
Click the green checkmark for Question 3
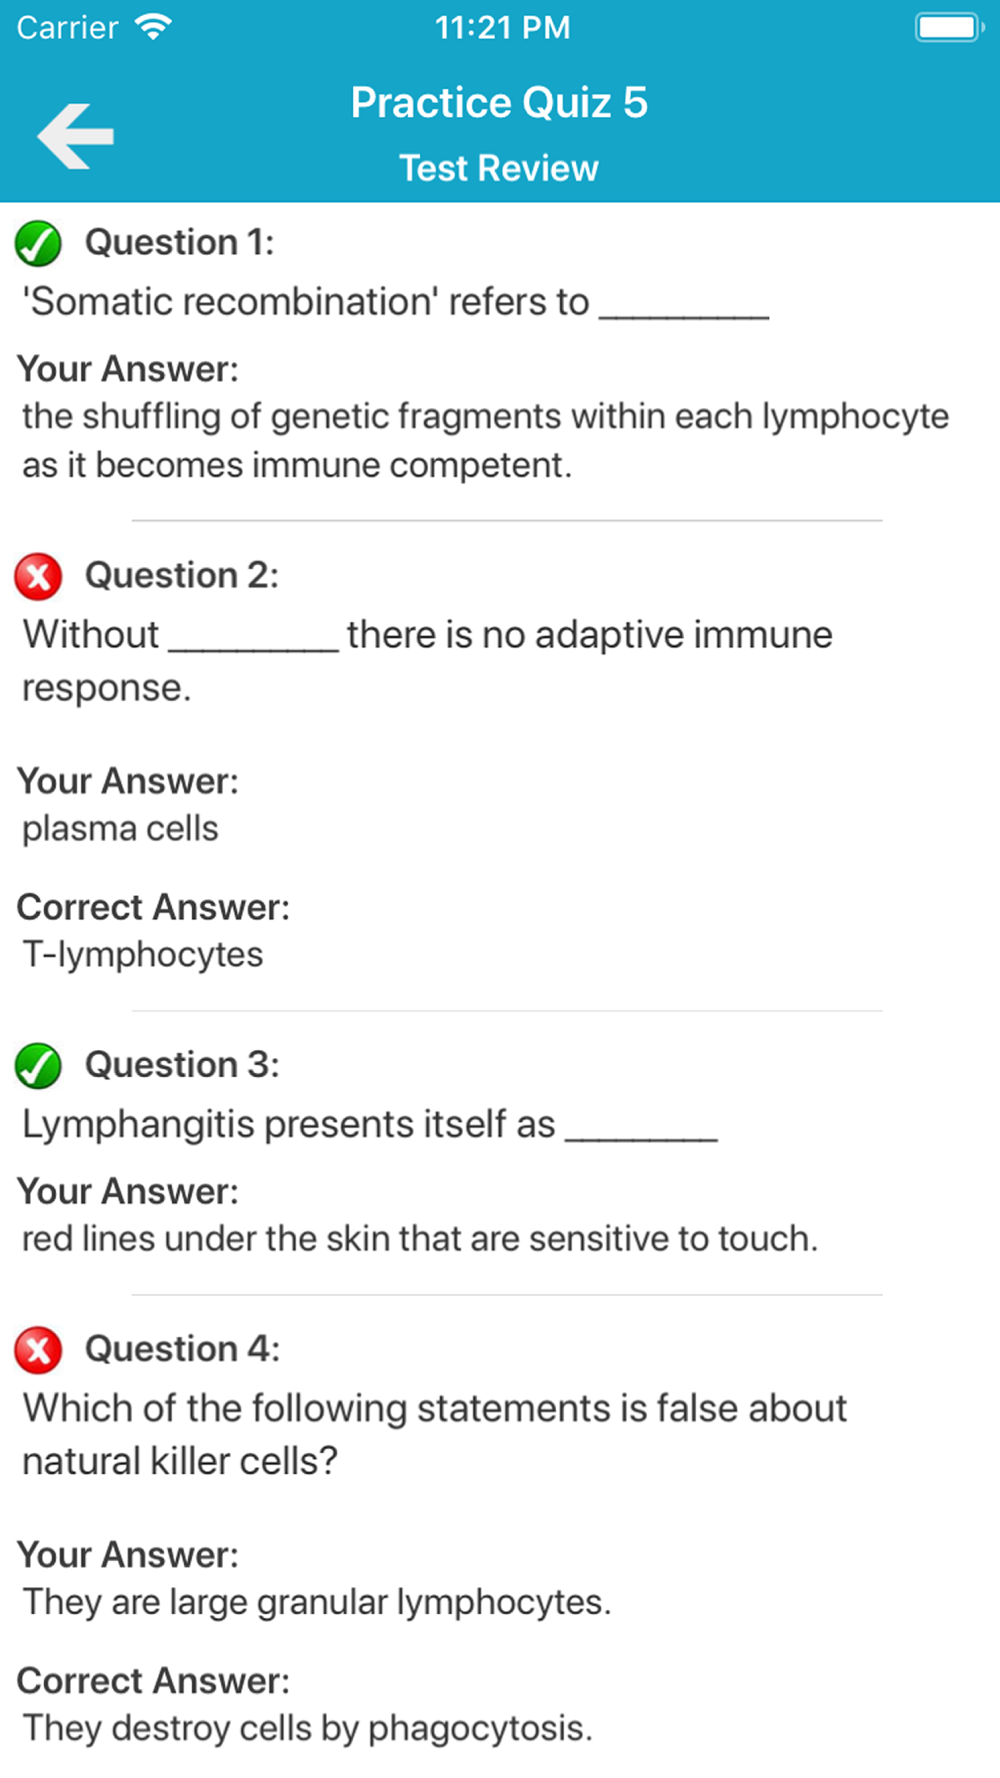tap(38, 1066)
